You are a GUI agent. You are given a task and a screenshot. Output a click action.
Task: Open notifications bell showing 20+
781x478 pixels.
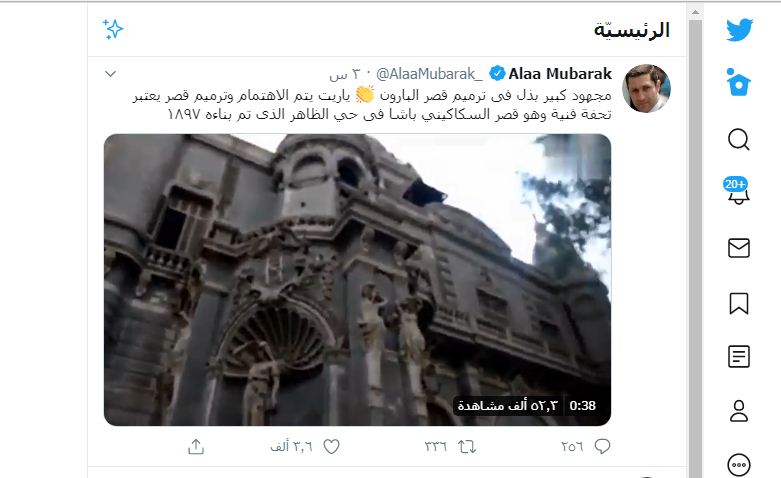click(x=737, y=191)
